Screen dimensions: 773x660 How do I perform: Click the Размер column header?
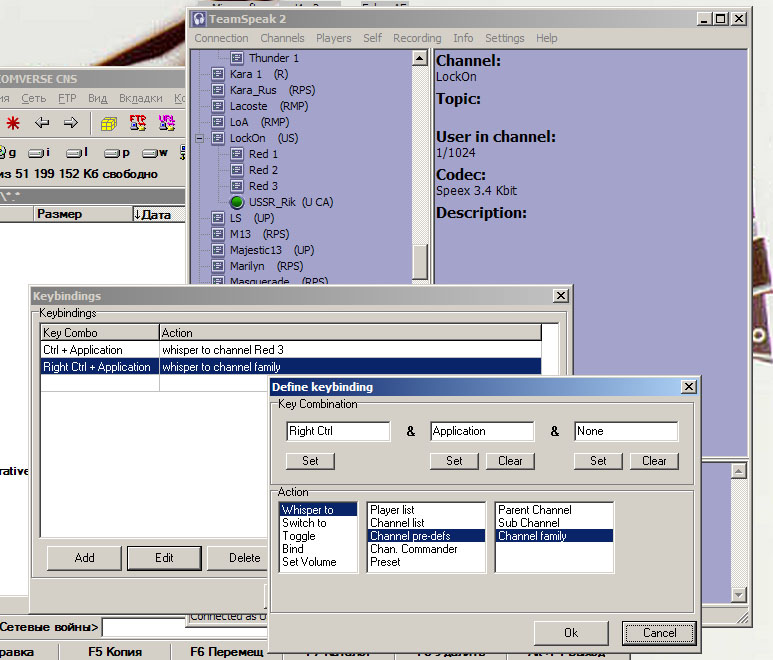[x=84, y=214]
